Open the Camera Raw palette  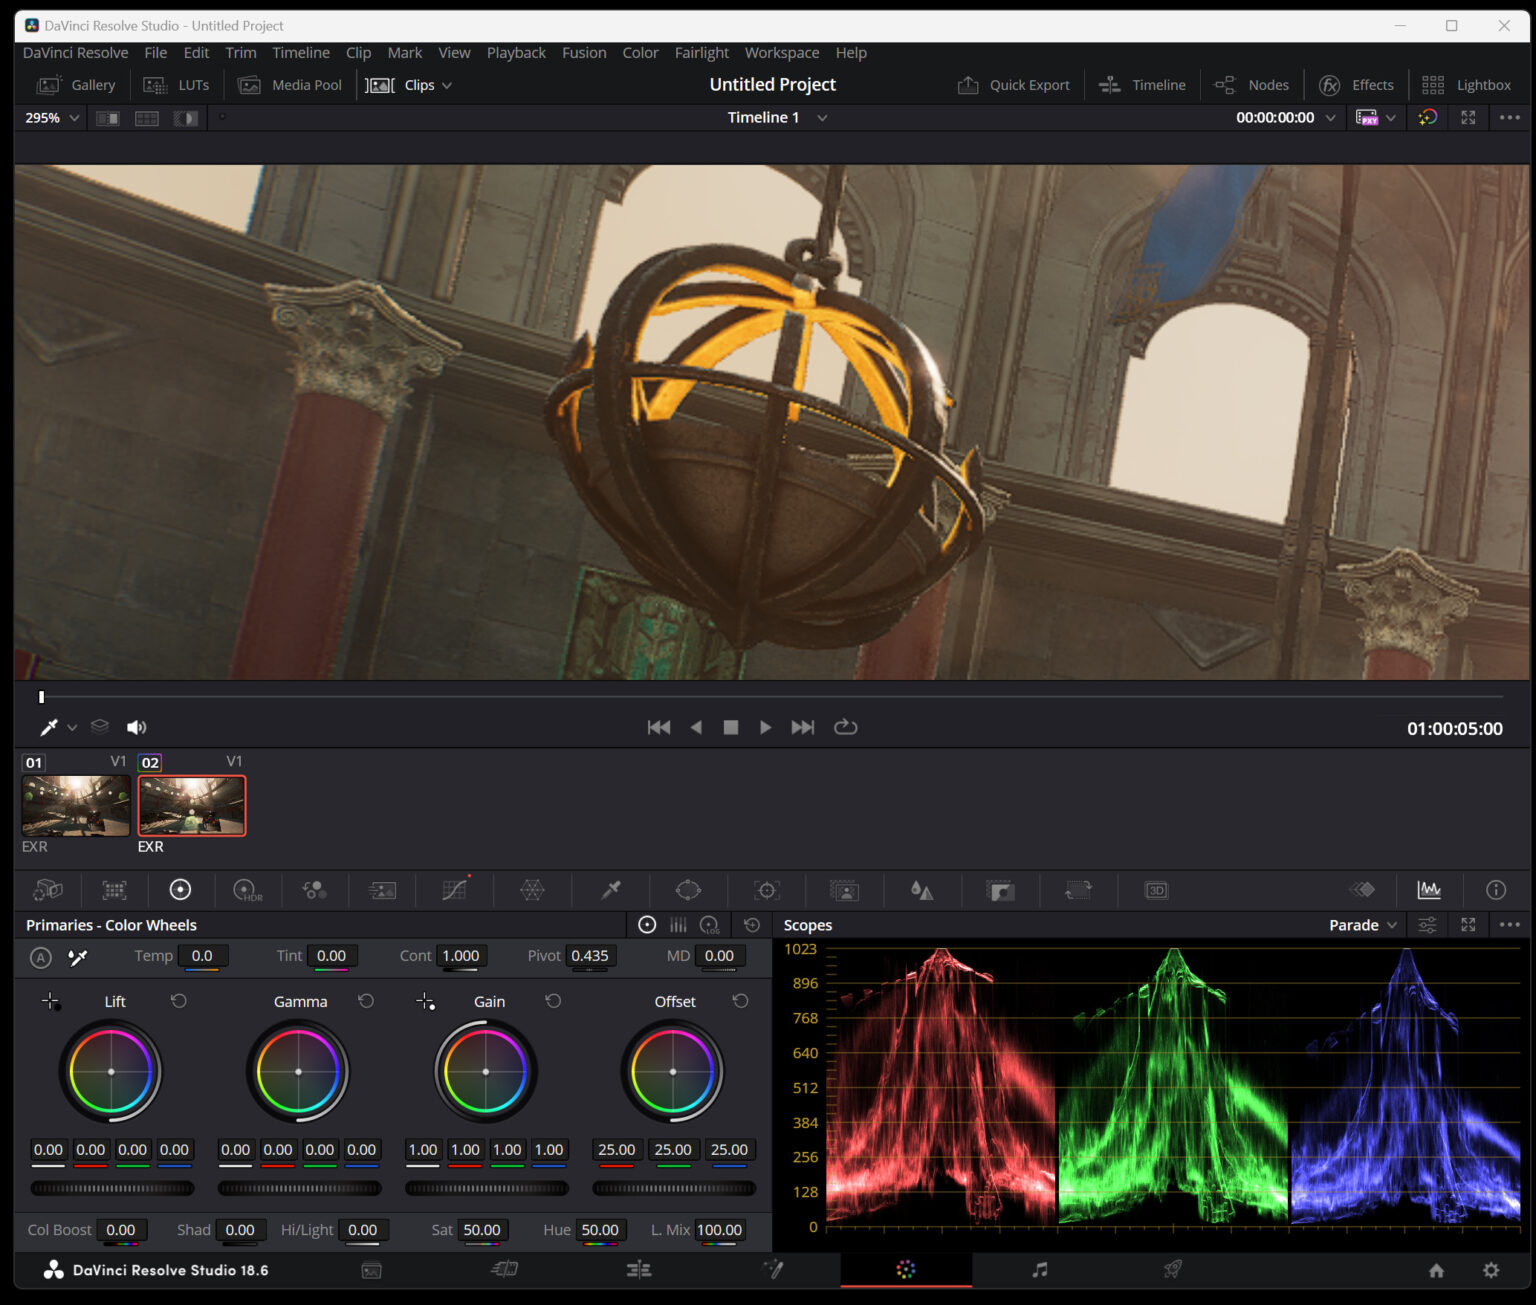click(x=48, y=890)
